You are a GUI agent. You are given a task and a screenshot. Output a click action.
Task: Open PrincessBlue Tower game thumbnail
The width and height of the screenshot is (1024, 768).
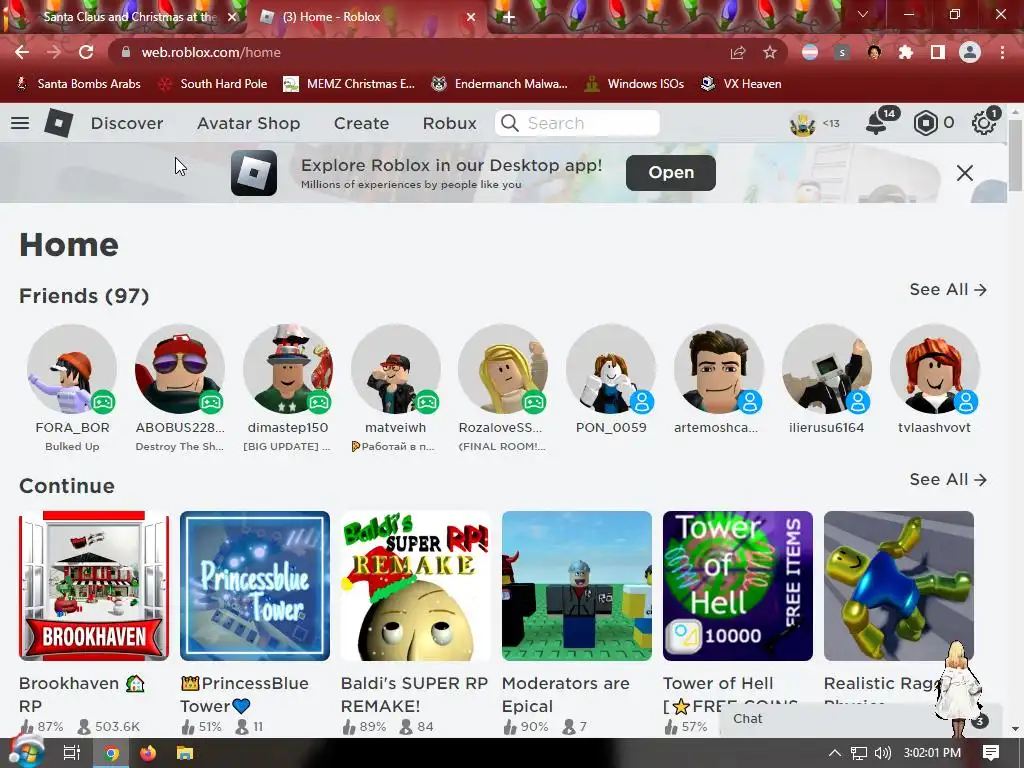[255, 586]
